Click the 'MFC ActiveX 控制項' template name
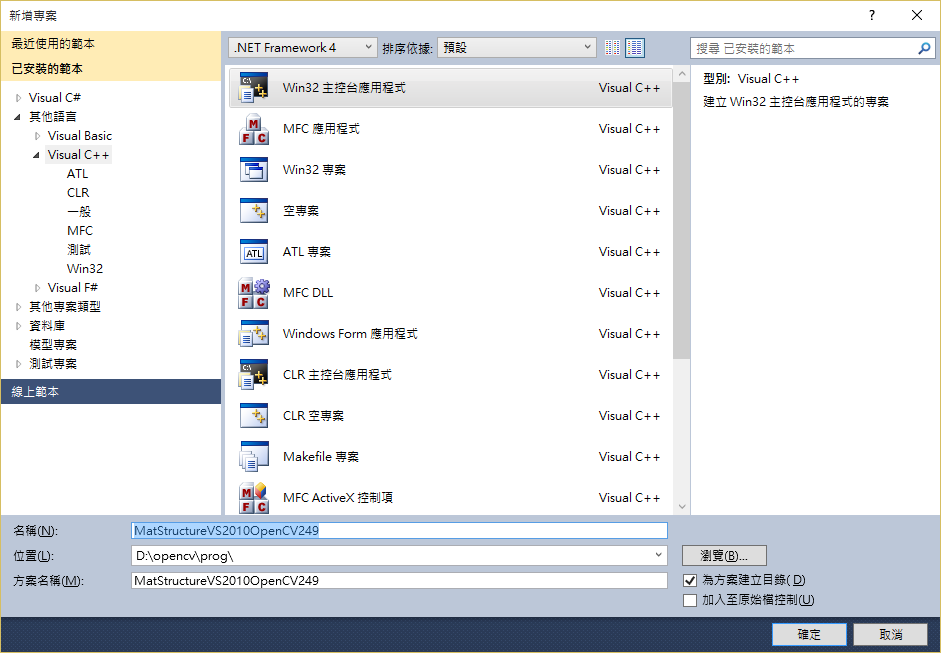This screenshot has height=653, width=941. 337,498
